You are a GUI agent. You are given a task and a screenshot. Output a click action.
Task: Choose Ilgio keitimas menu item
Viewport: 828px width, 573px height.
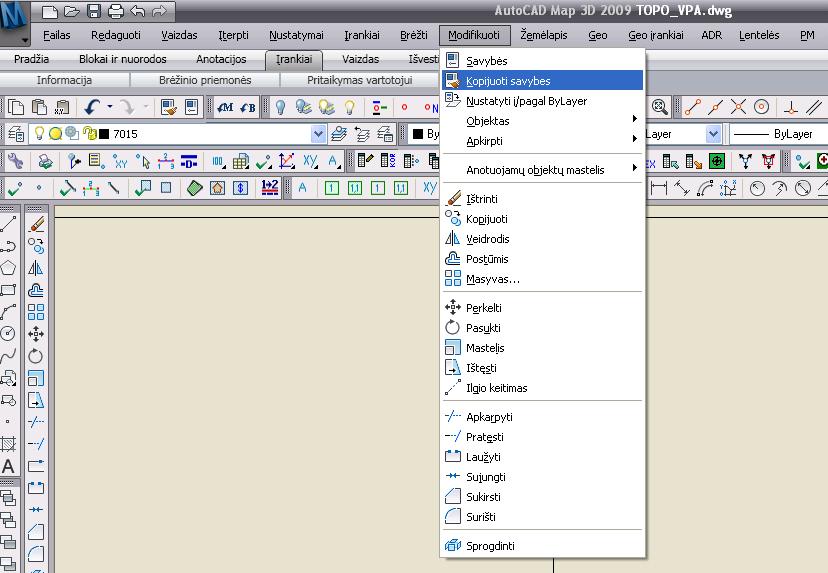(542, 388)
